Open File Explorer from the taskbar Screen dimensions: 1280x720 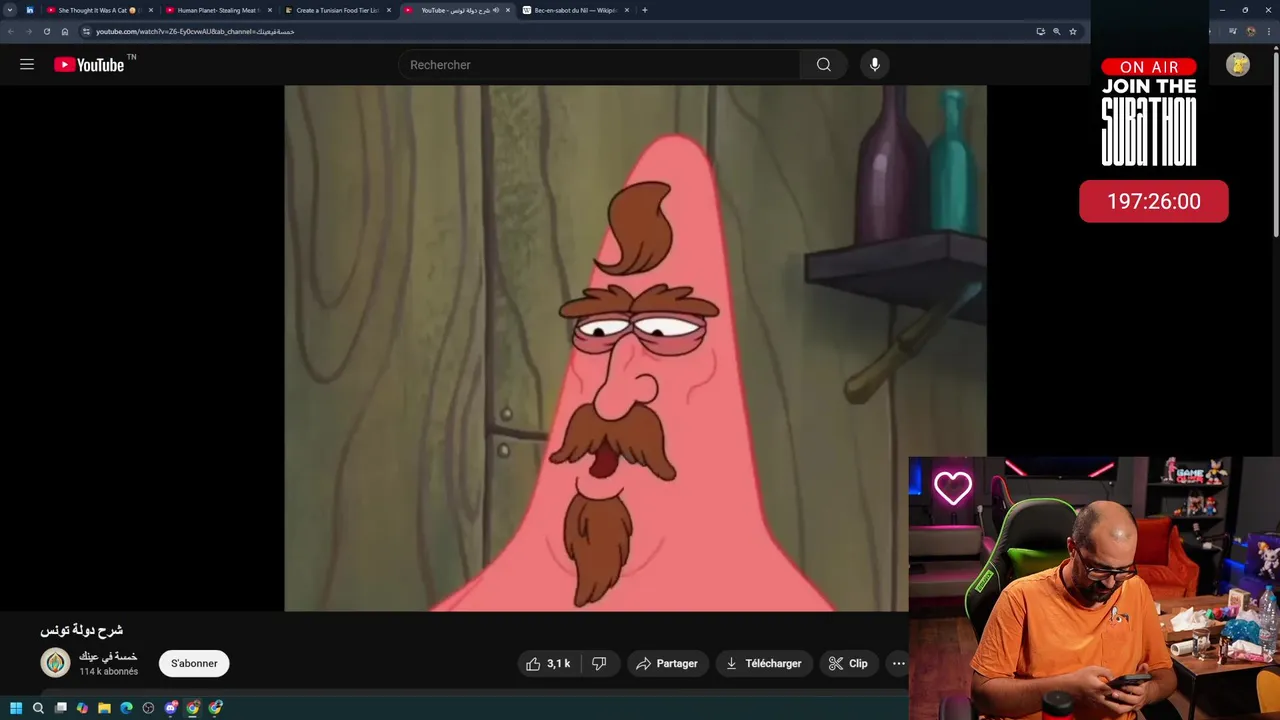pyautogui.click(x=104, y=708)
